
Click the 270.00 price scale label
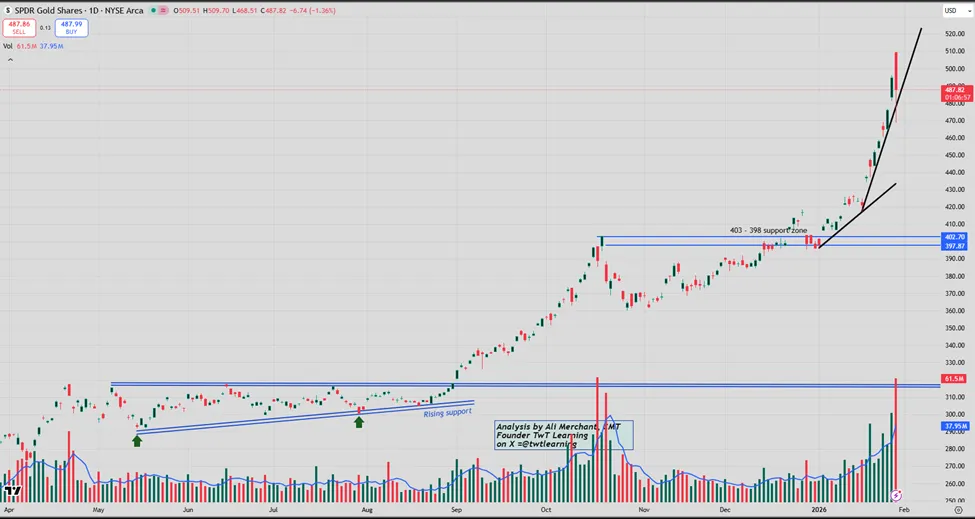click(954, 466)
